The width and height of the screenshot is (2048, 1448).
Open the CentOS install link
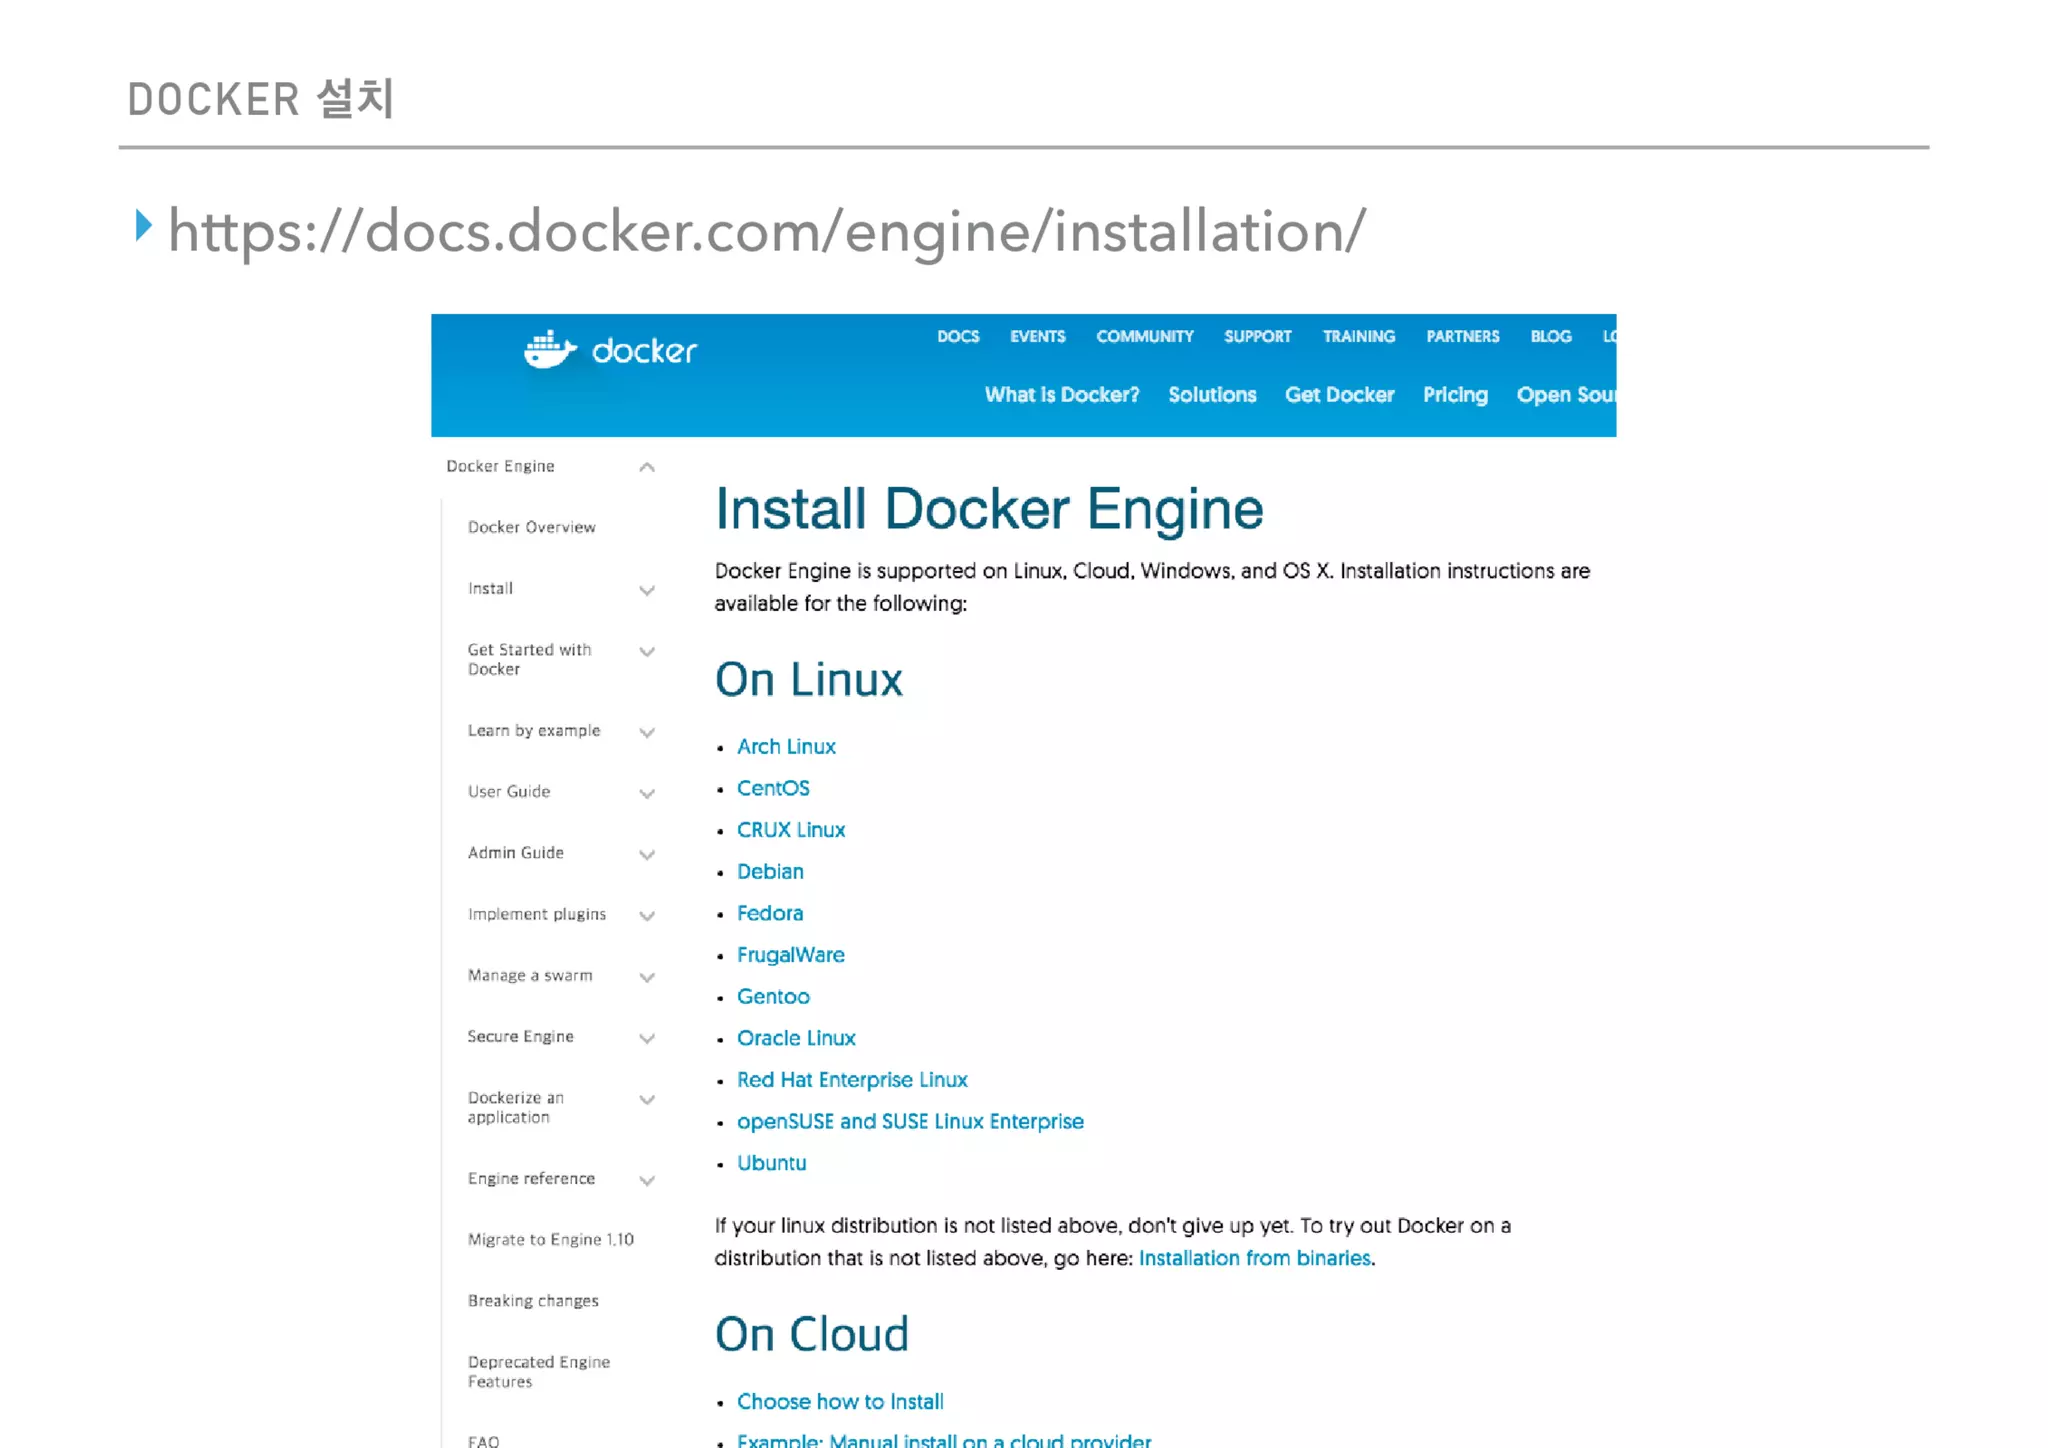[773, 789]
